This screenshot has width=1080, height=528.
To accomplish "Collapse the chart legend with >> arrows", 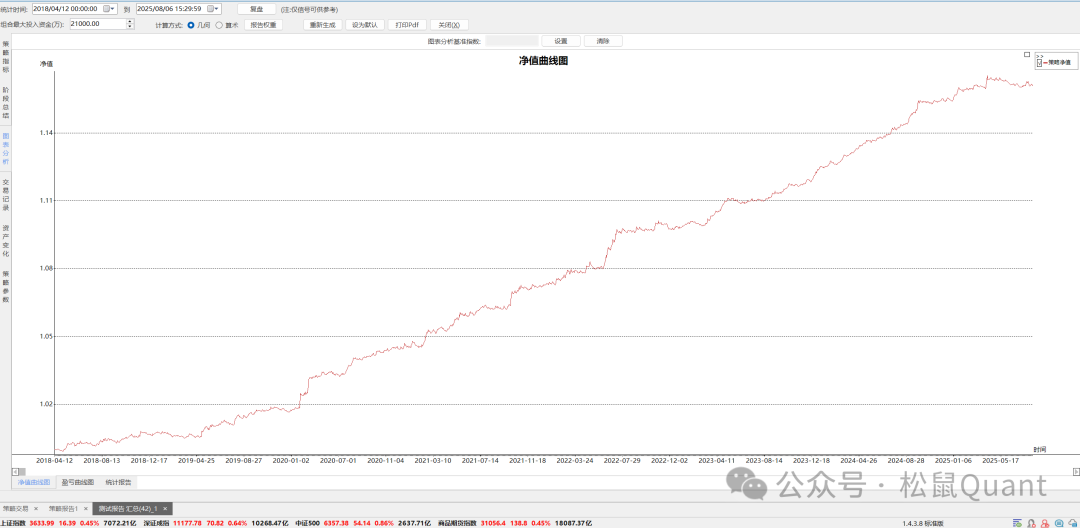I will click(1039, 56).
